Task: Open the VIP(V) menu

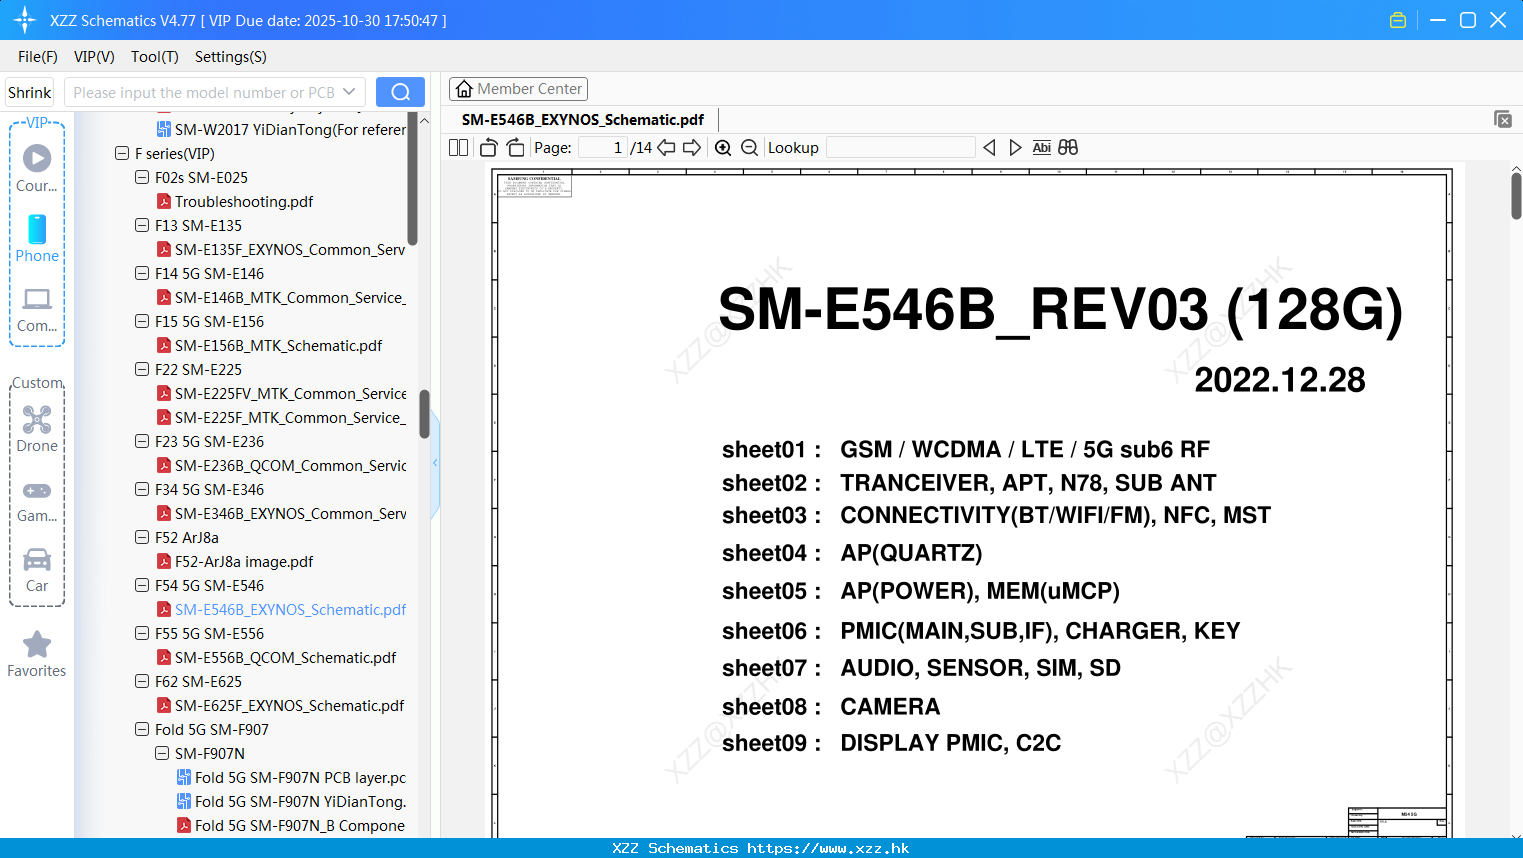Action: (94, 57)
